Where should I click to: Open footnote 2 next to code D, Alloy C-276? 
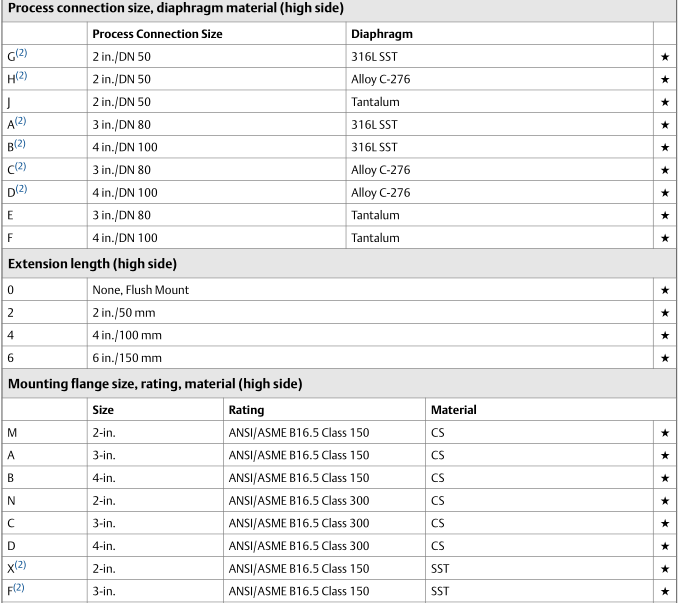(21, 189)
